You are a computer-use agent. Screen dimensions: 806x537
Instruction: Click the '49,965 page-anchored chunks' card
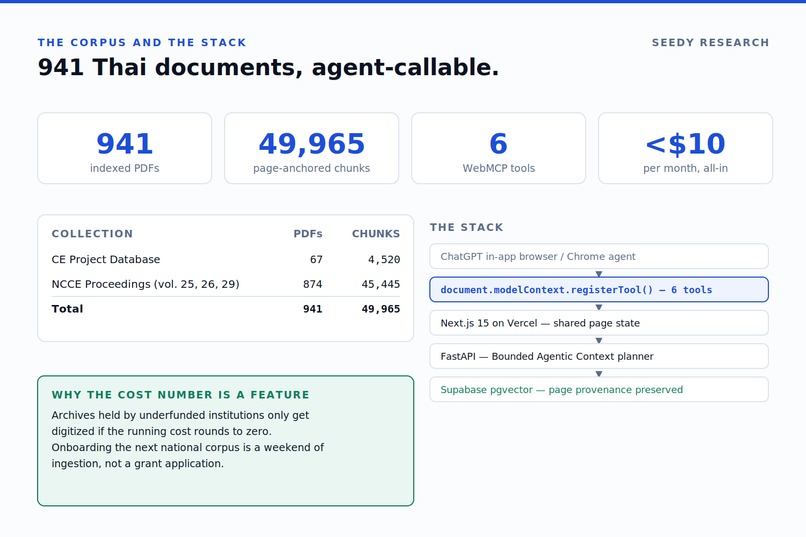pos(312,148)
